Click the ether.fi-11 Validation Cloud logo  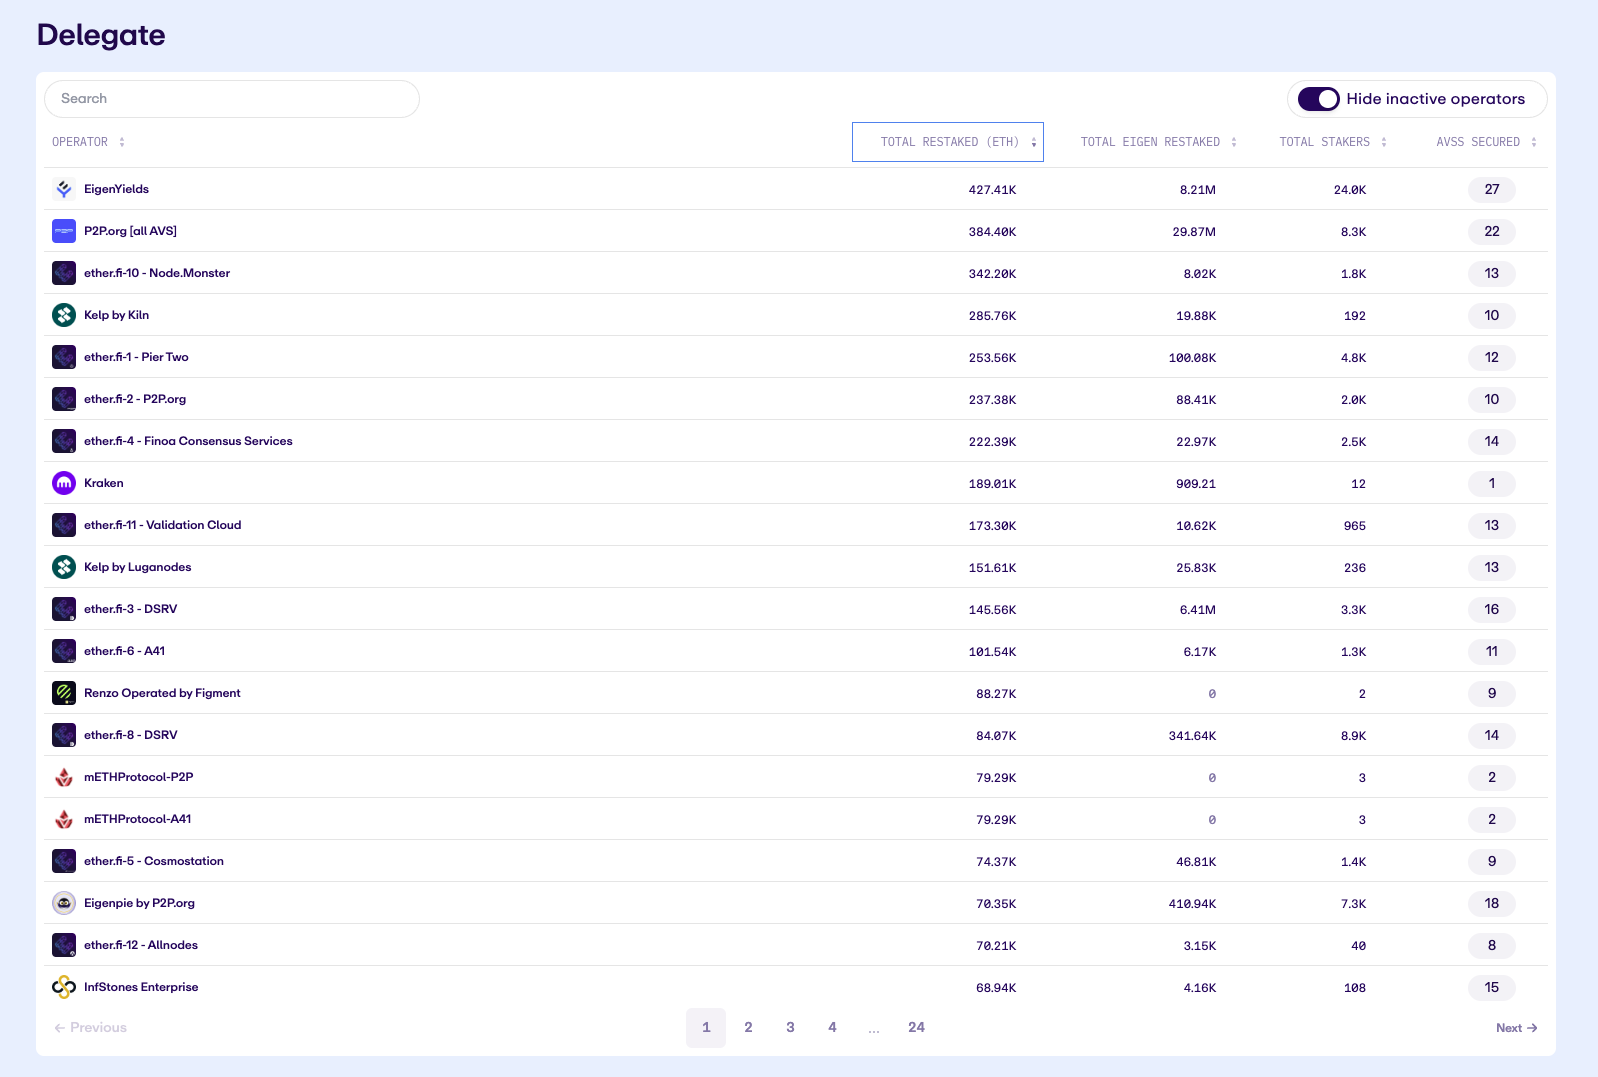64,525
